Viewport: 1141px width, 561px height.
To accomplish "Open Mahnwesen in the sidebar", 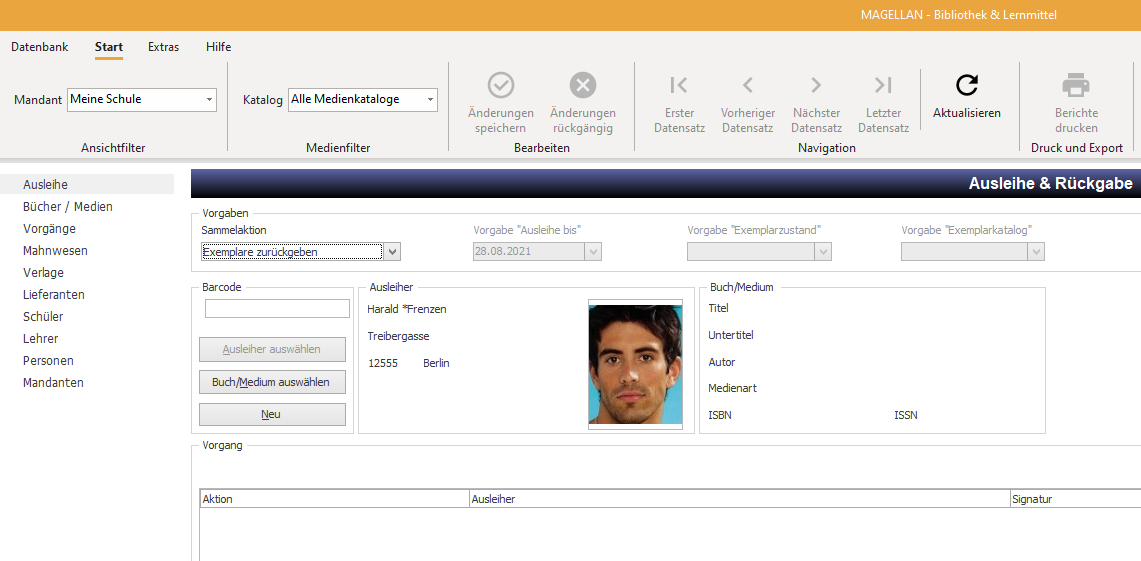I will [55, 250].
